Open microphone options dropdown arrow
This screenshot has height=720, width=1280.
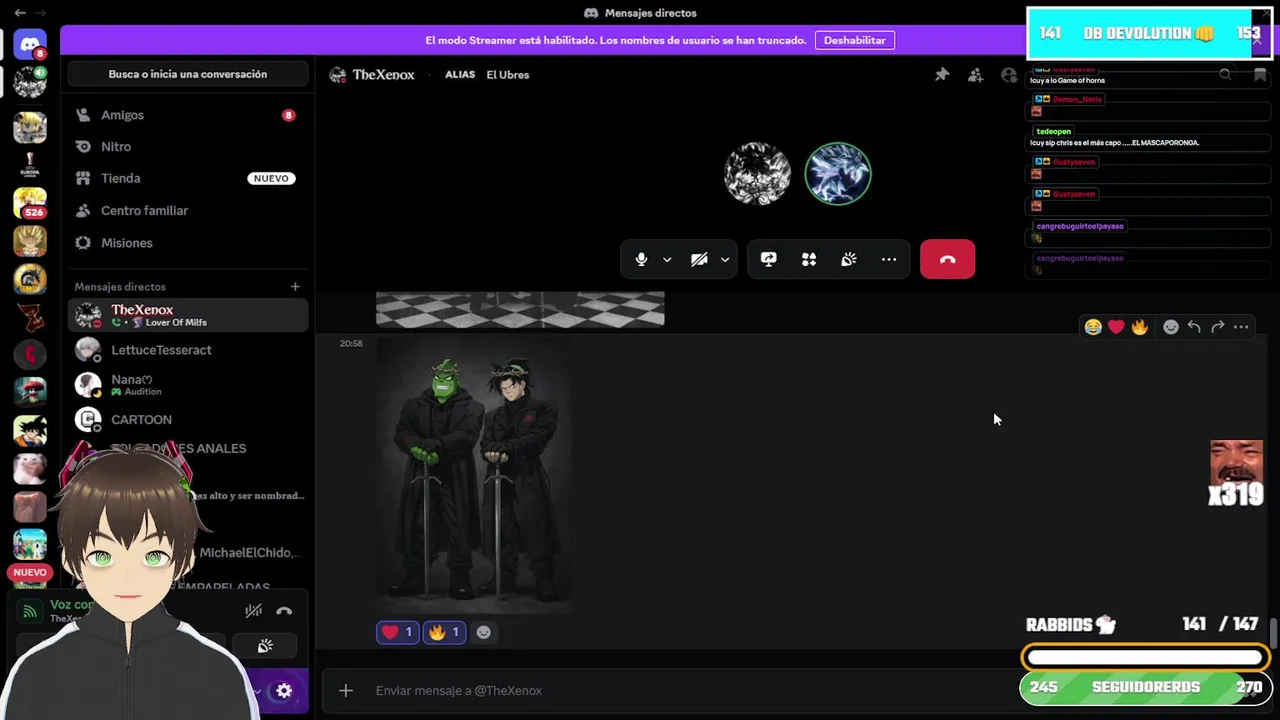pyautogui.click(x=667, y=259)
